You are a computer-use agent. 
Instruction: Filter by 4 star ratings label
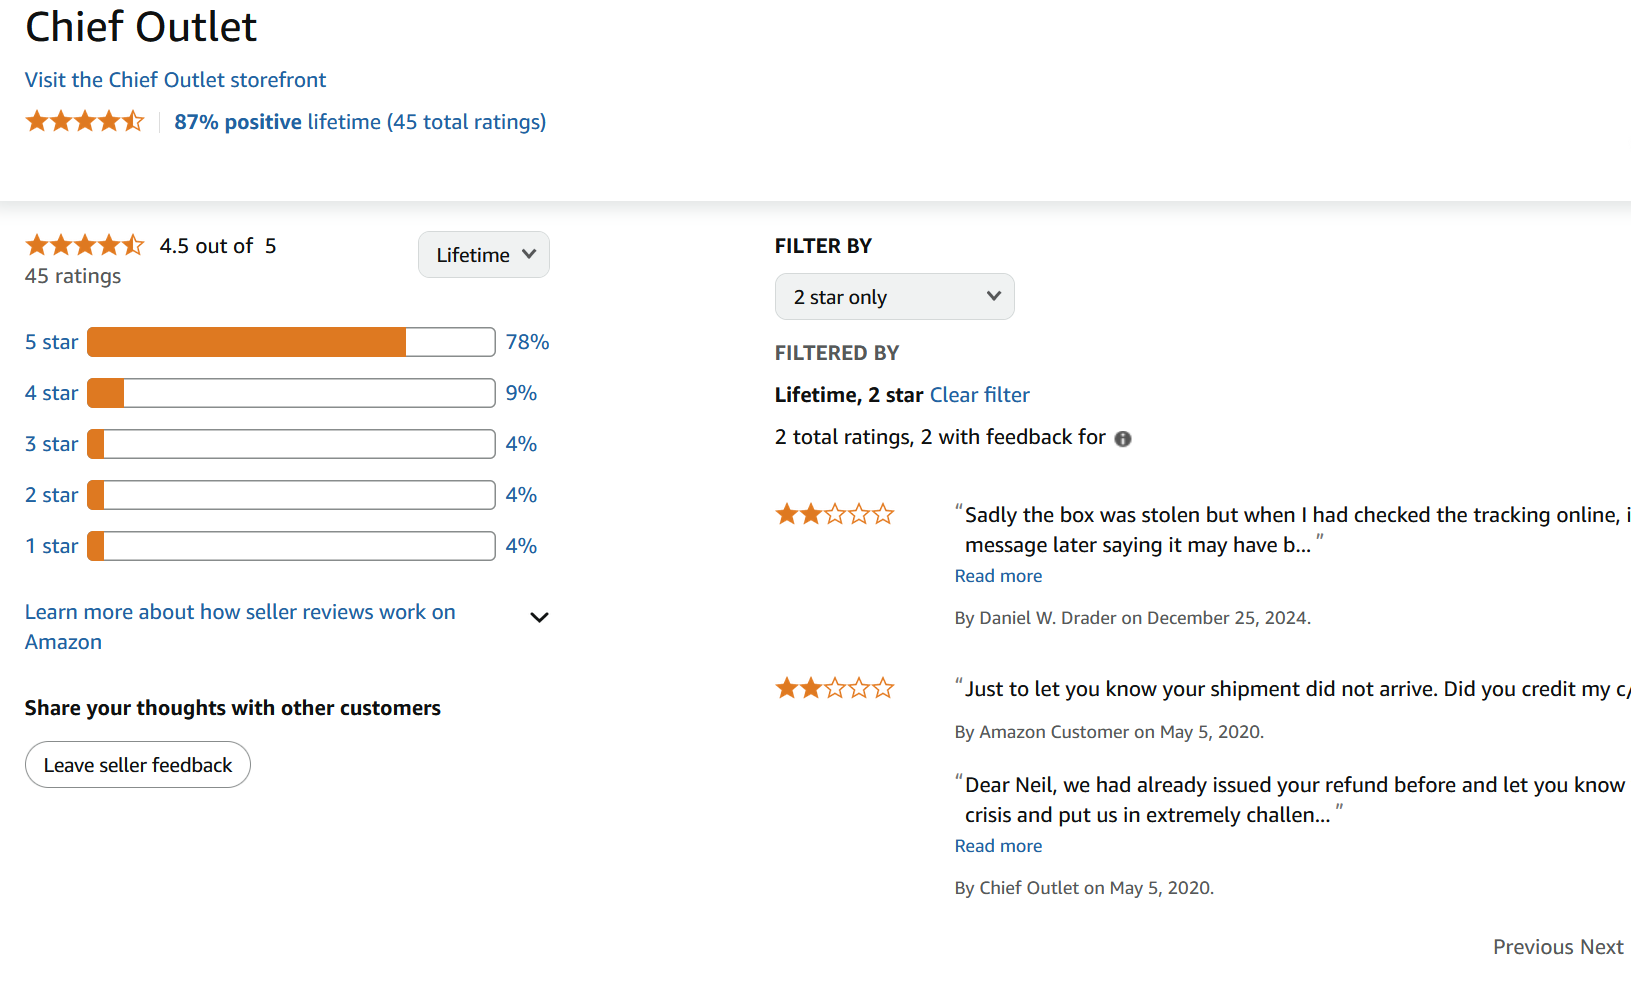[51, 393]
